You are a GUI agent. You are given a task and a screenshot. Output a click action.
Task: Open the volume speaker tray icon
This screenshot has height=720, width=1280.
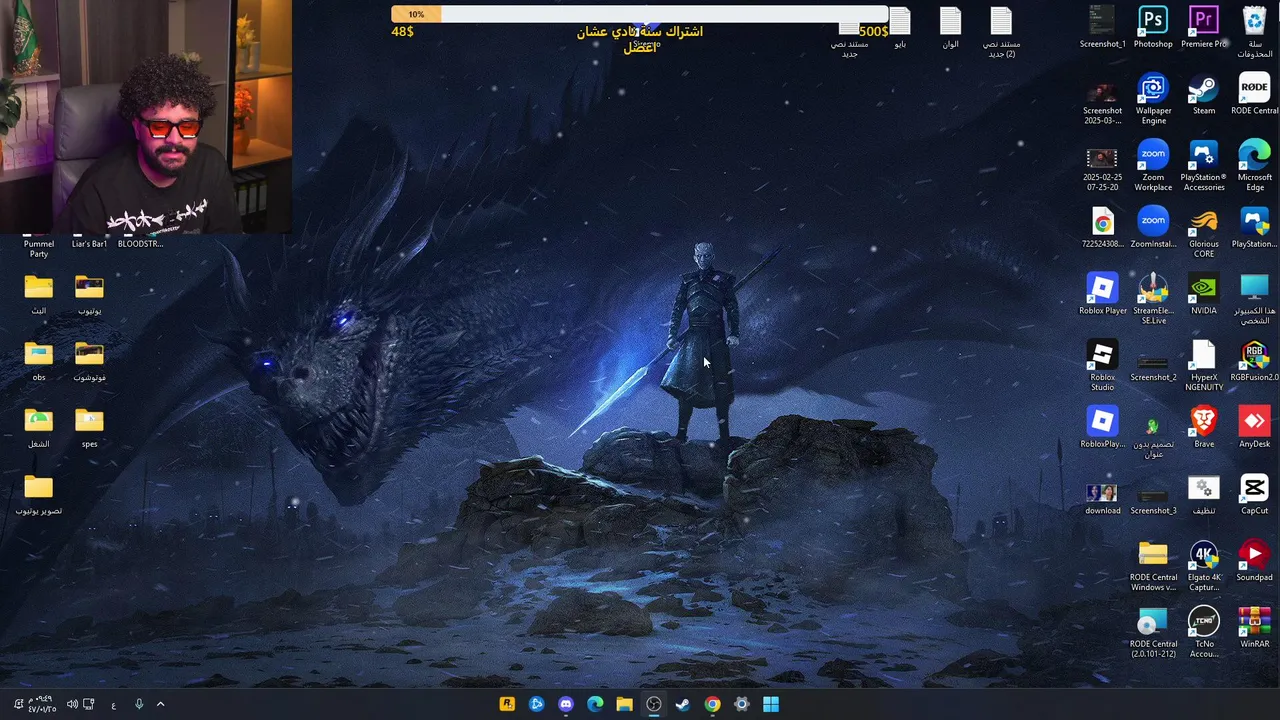(x=72, y=704)
